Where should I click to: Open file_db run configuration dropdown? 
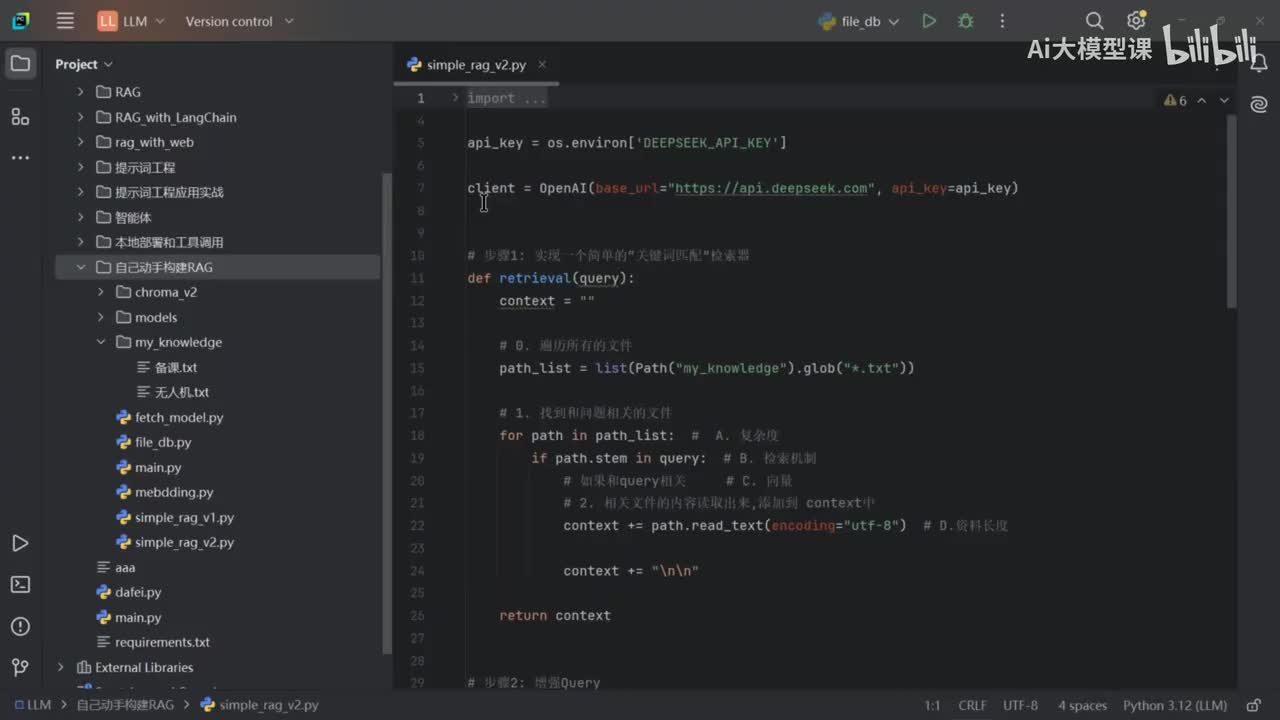[x=859, y=21]
